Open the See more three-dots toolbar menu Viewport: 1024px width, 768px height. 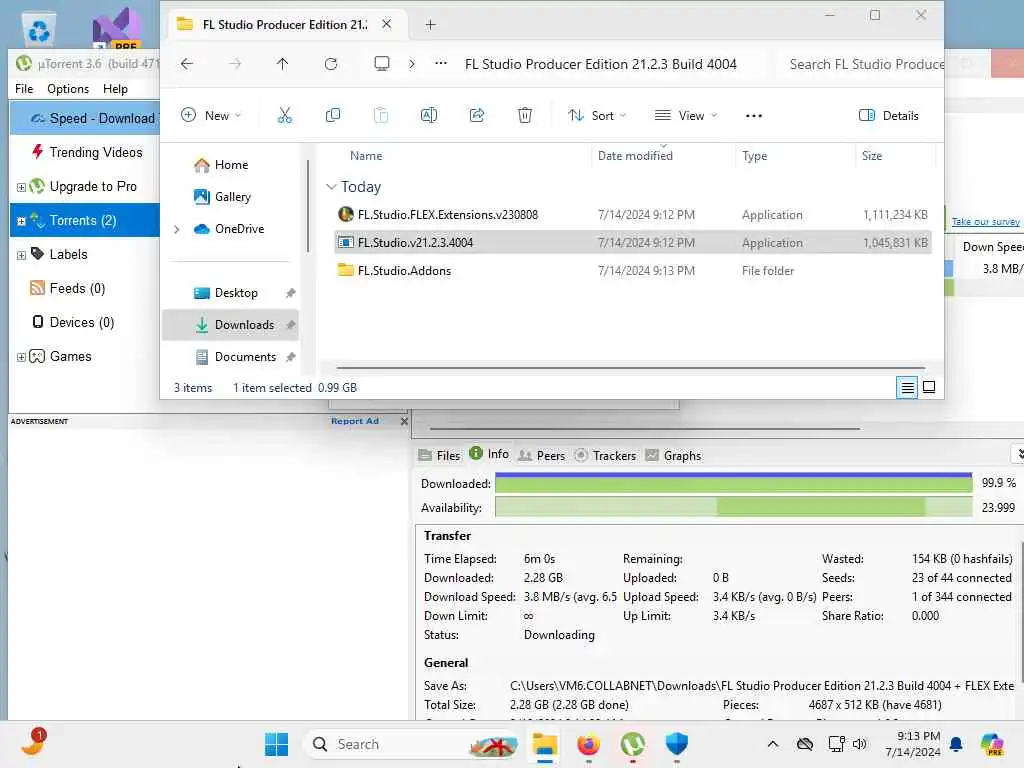pos(754,116)
